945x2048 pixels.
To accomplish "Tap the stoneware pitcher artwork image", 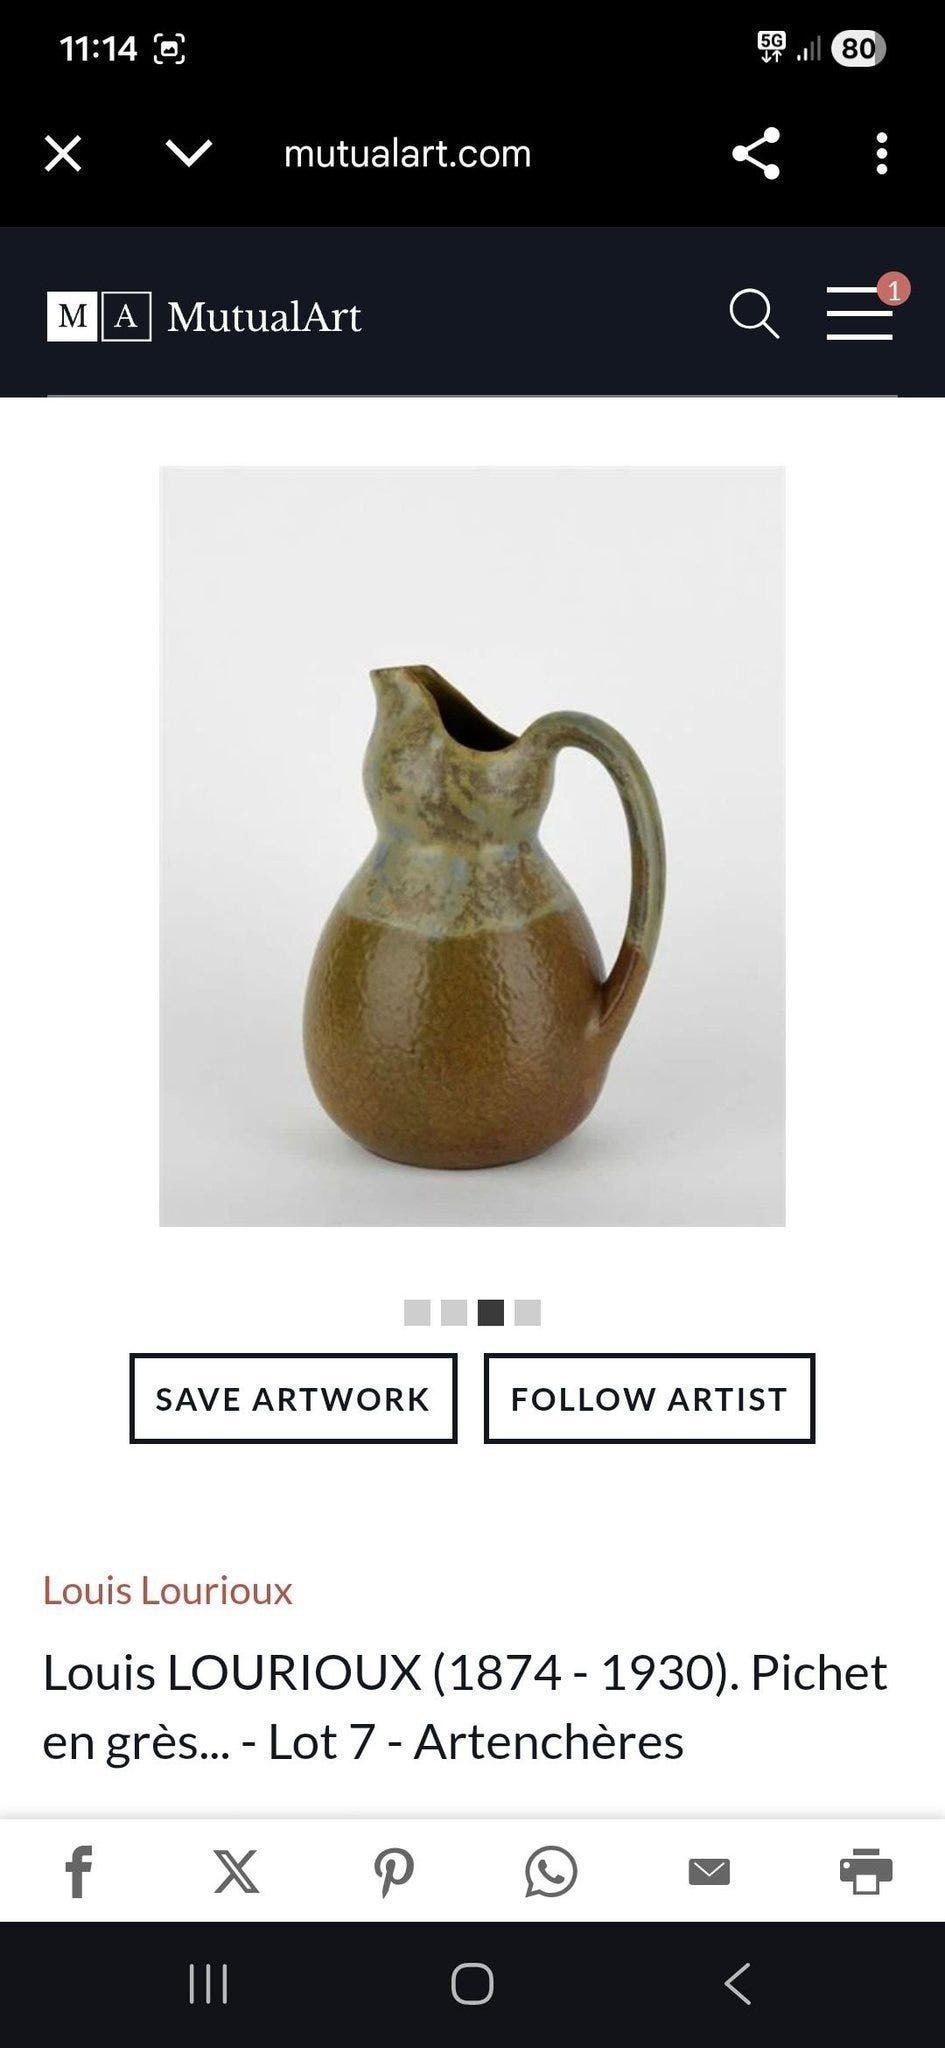I will point(472,846).
